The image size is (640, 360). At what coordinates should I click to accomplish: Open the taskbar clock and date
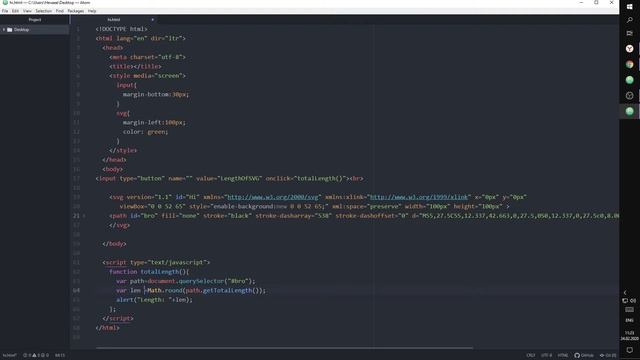[x=629, y=336]
